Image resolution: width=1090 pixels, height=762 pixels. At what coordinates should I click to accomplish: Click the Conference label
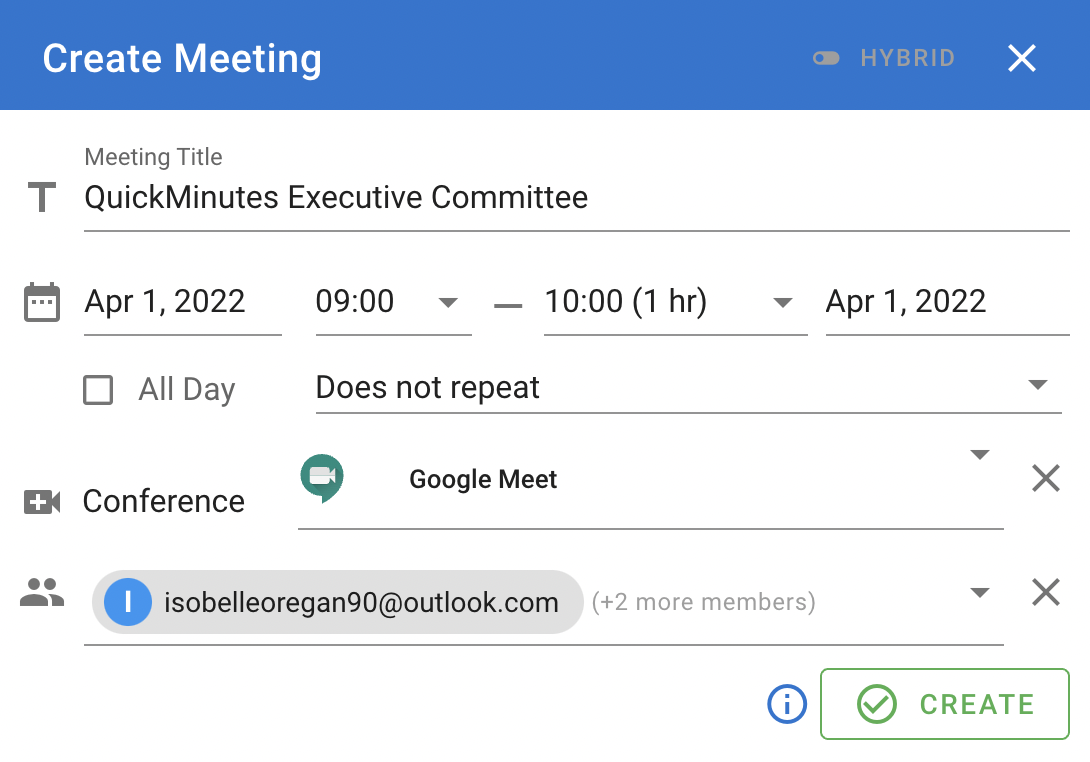(163, 501)
